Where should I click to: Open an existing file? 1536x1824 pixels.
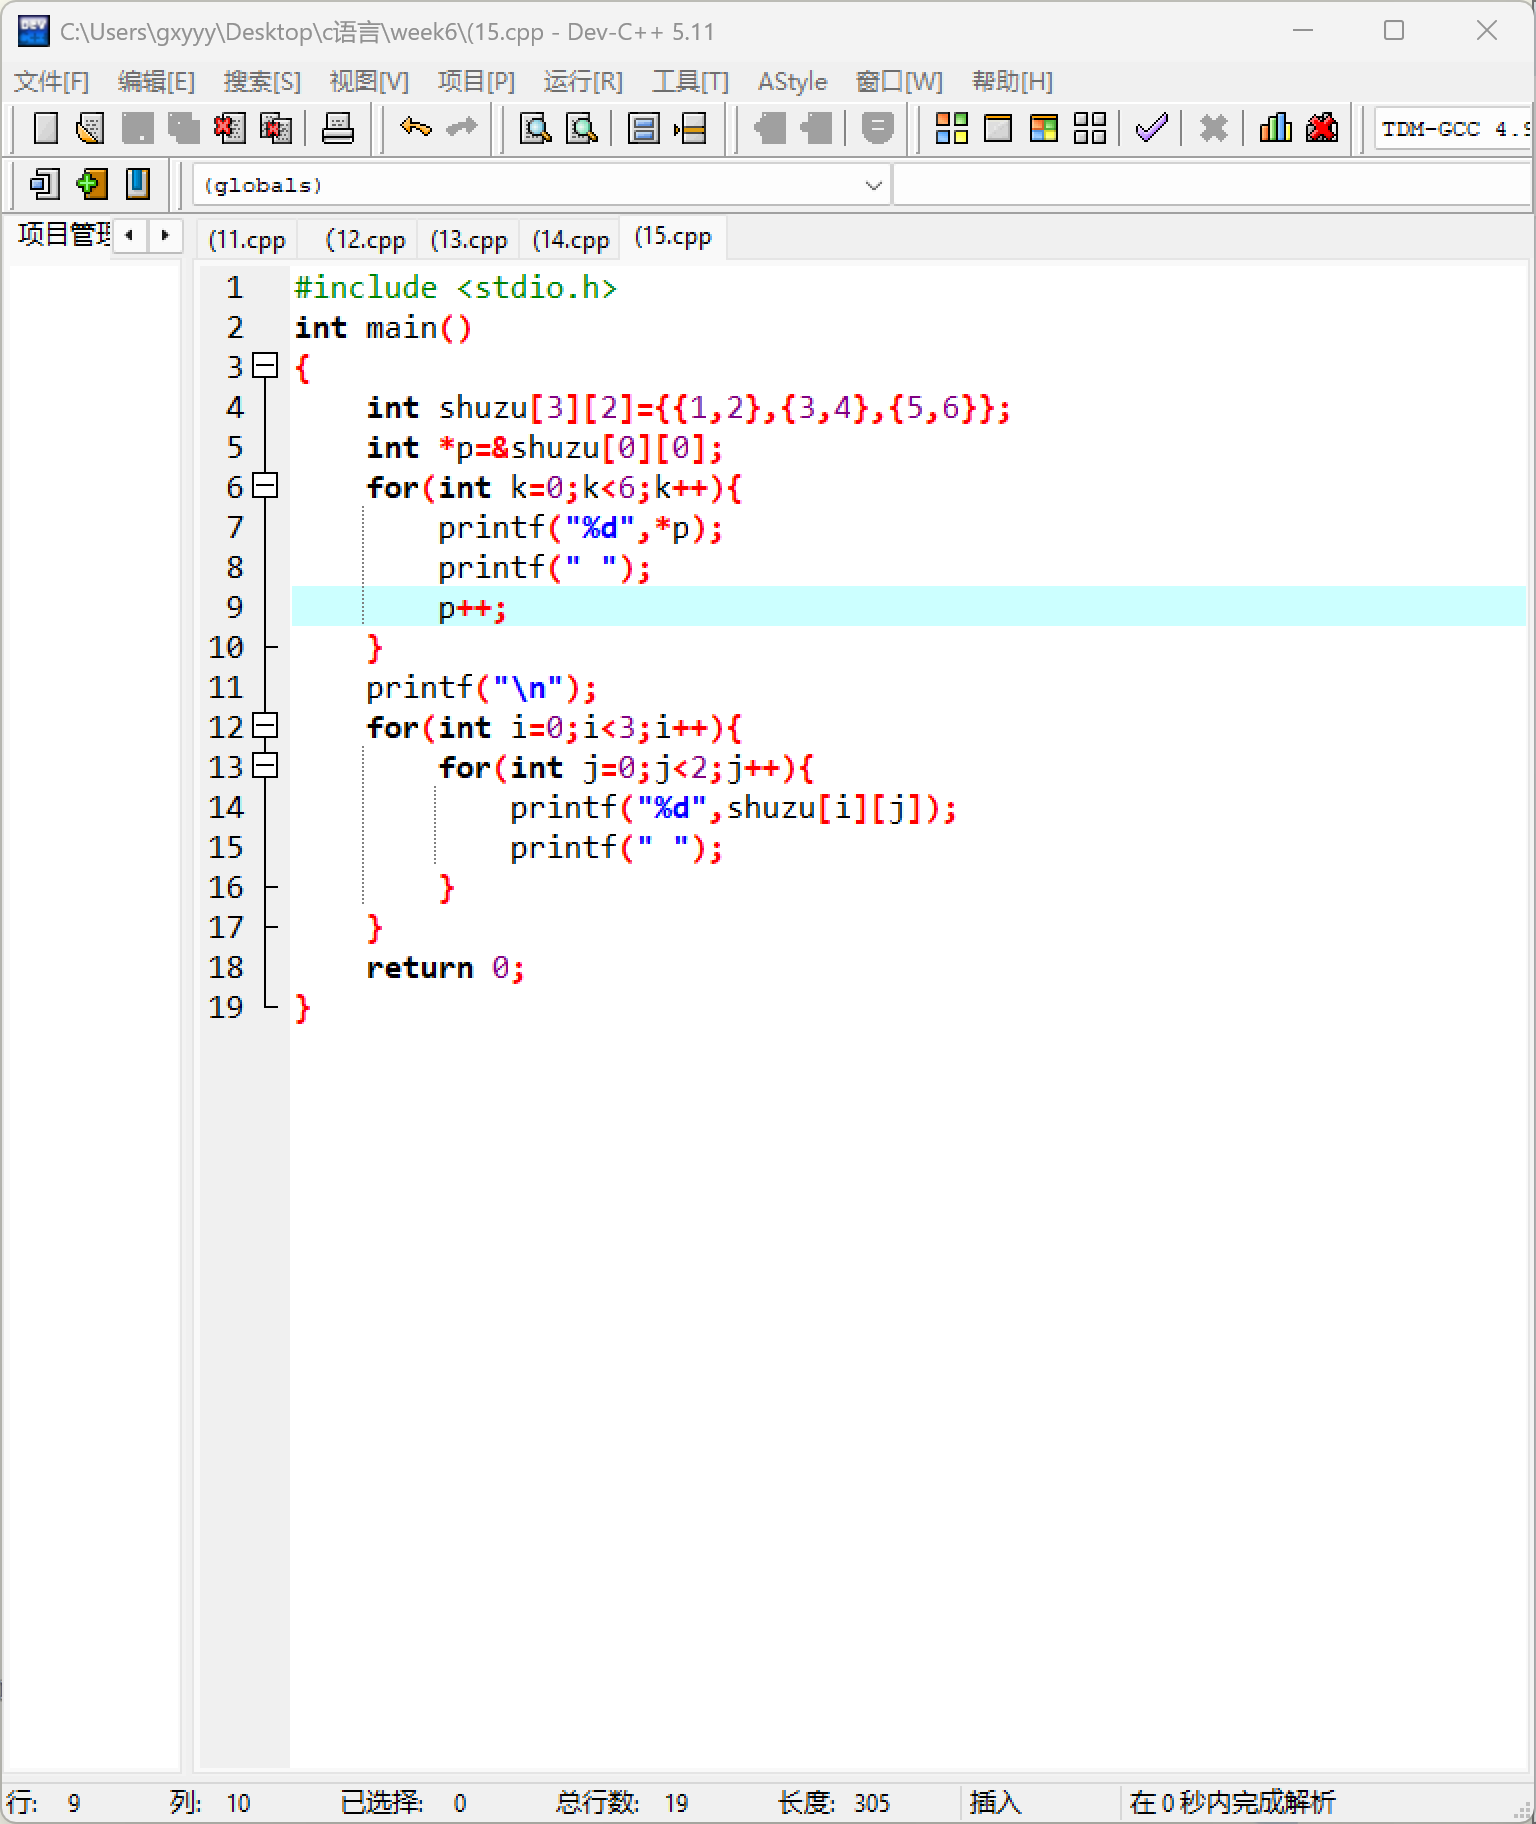91,128
